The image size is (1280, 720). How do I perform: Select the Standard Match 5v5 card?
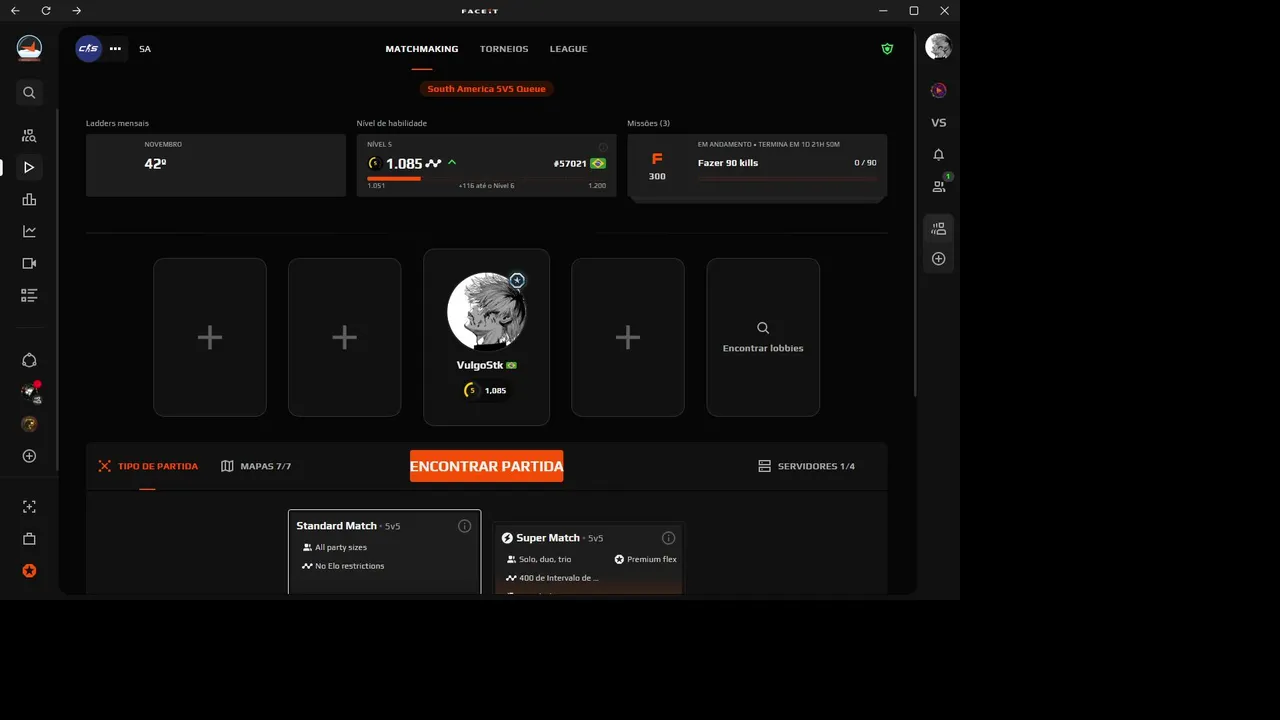click(385, 552)
